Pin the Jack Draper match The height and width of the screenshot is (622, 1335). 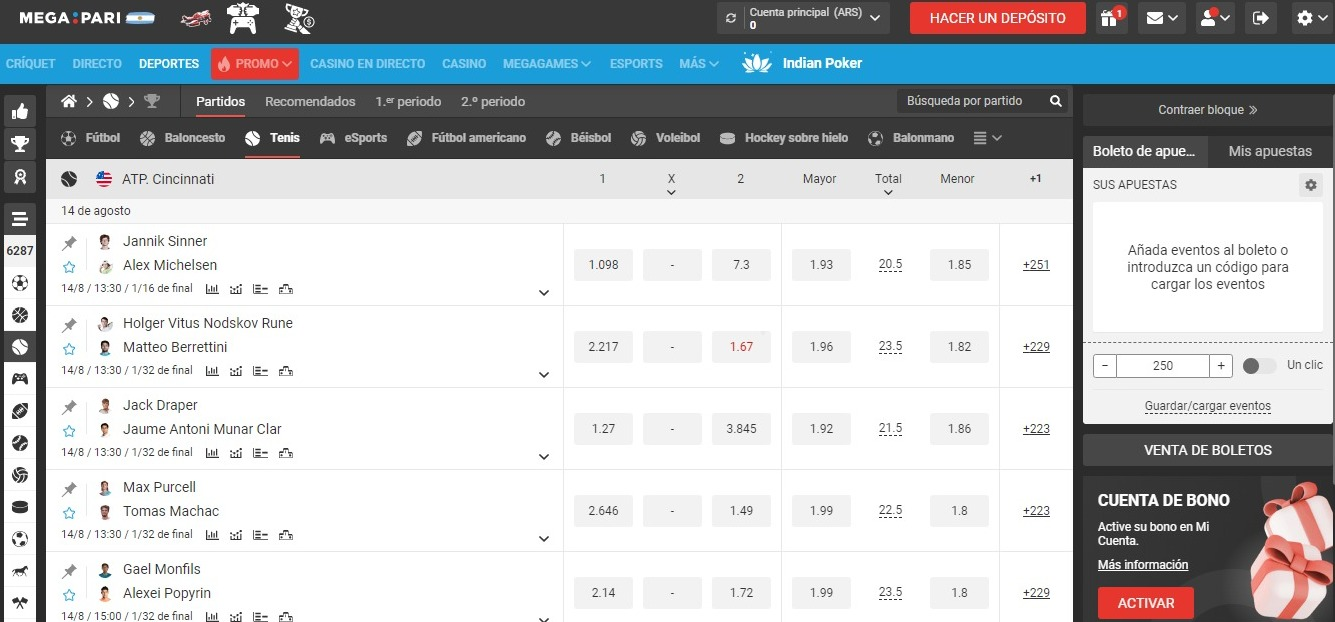69,407
